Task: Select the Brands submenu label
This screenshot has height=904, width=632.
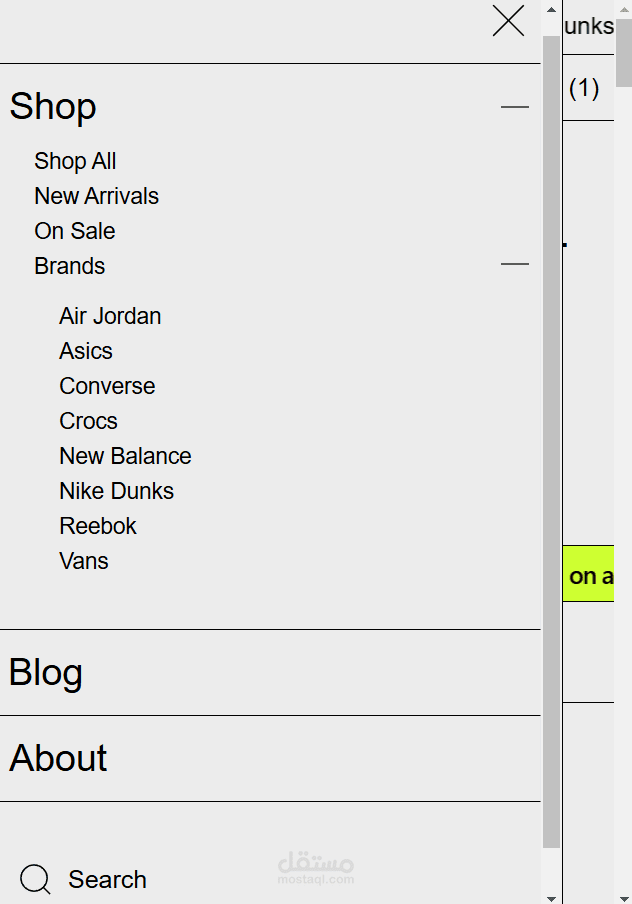Action: [69, 266]
